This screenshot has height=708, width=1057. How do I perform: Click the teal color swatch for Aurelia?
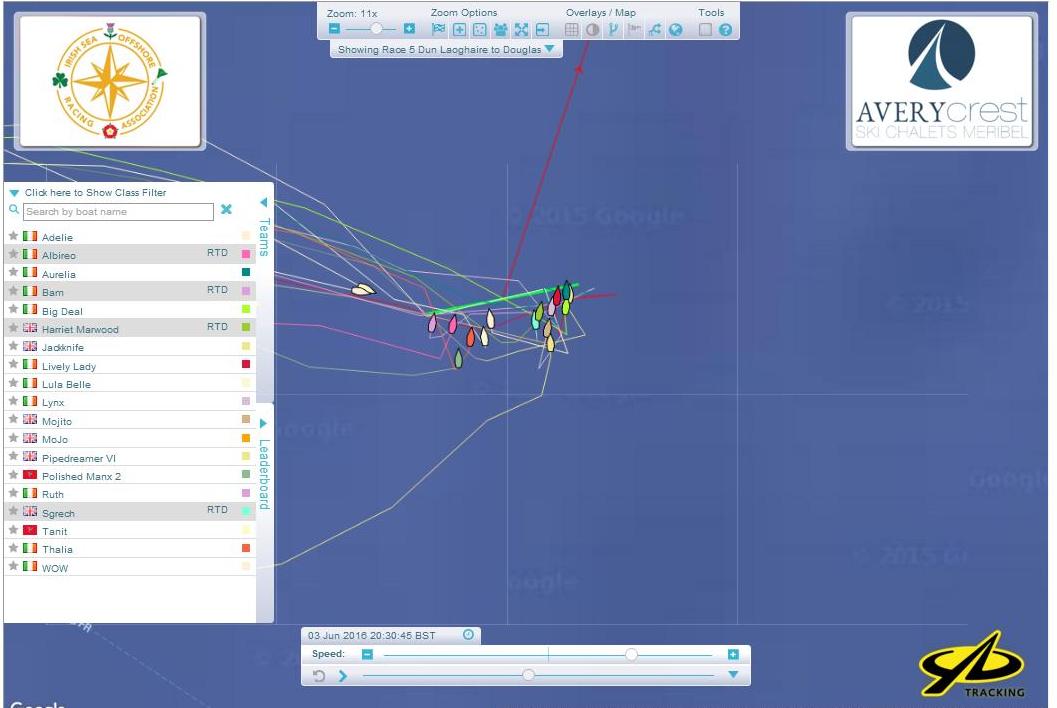[246, 272]
